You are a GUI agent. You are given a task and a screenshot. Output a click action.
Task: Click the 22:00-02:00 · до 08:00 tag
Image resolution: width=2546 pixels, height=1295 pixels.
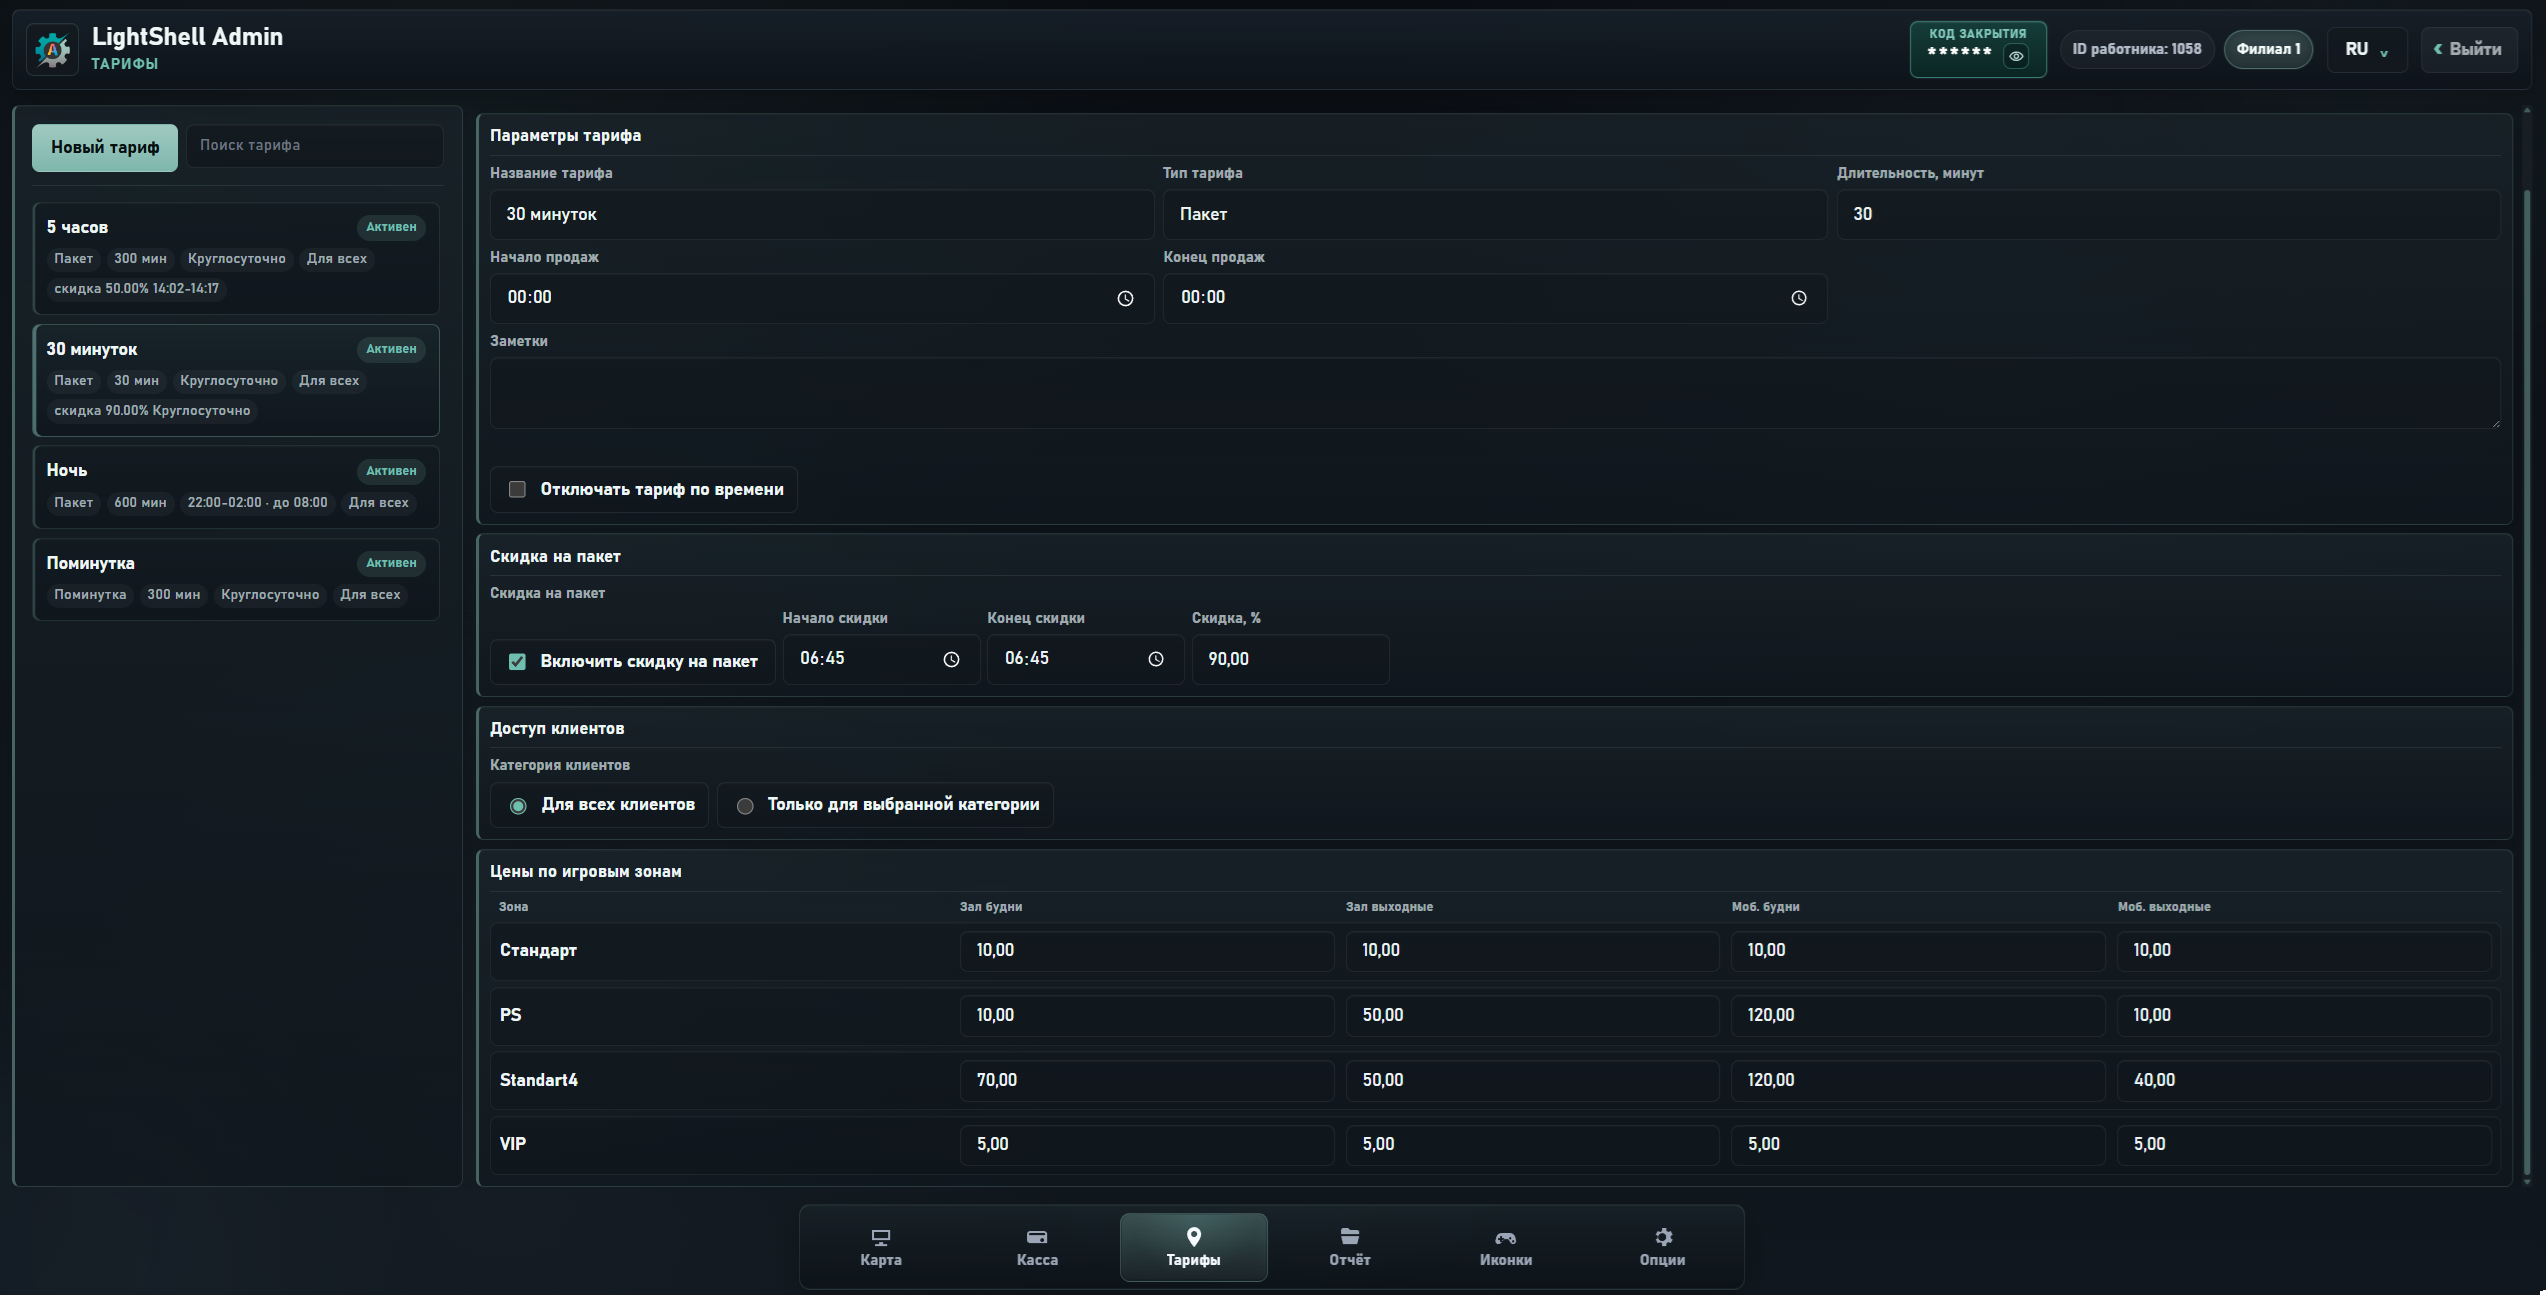(x=257, y=503)
